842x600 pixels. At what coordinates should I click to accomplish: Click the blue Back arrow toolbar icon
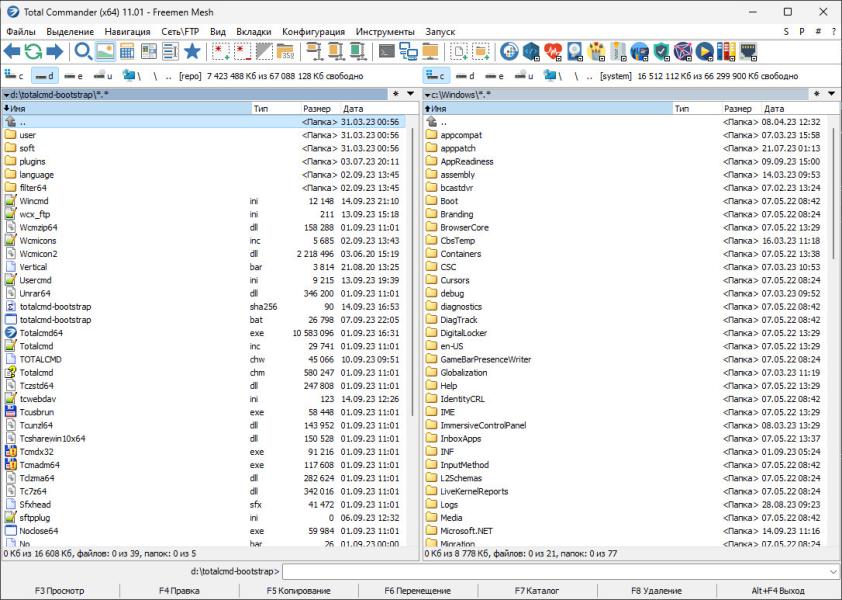click(x=12, y=52)
